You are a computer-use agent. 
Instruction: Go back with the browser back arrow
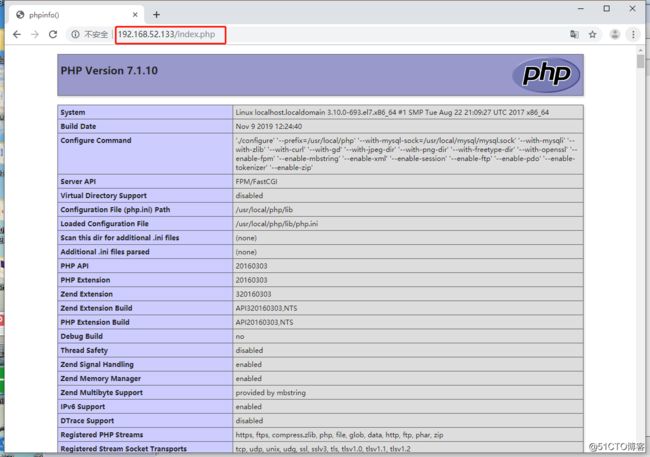[17, 34]
